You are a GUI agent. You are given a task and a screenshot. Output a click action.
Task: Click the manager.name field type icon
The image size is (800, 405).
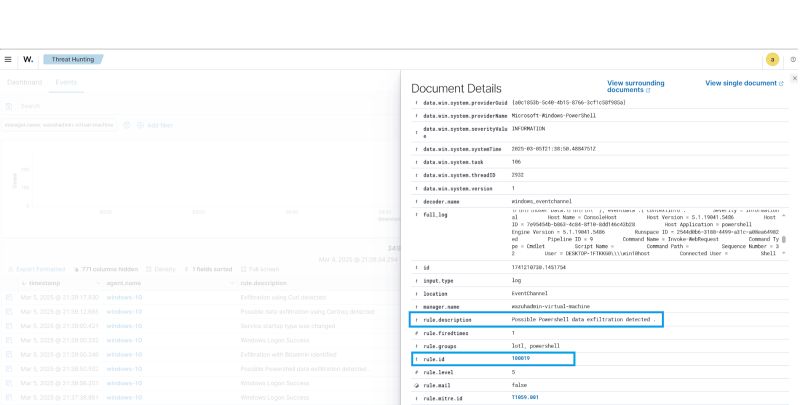coord(416,307)
